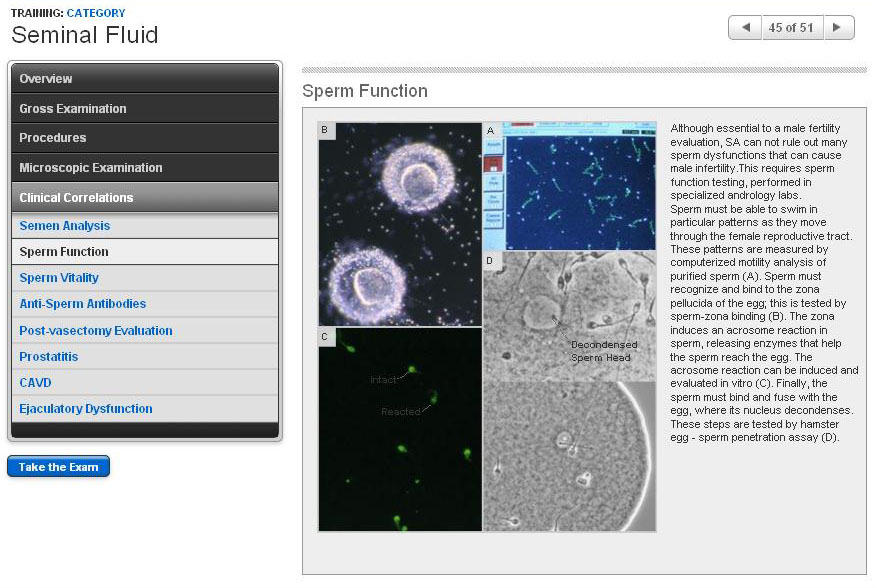Image resolution: width=877 pixels, height=588 pixels.
Task: Click the acrosome reaction image C
Action: click(x=400, y=429)
